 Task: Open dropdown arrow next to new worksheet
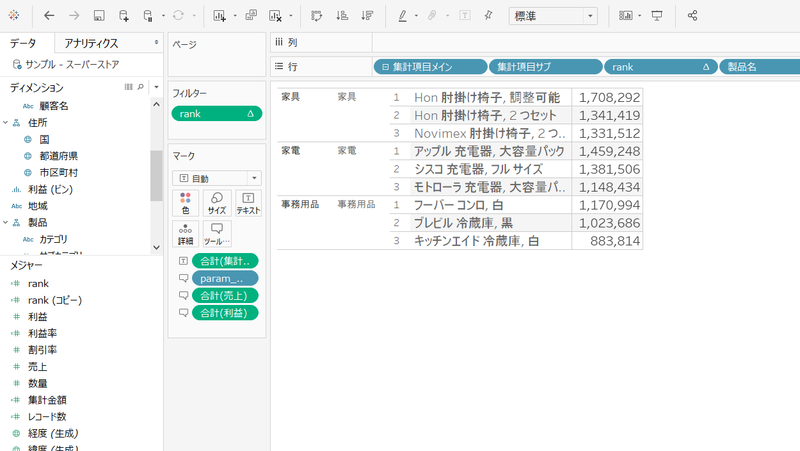click(x=235, y=16)
